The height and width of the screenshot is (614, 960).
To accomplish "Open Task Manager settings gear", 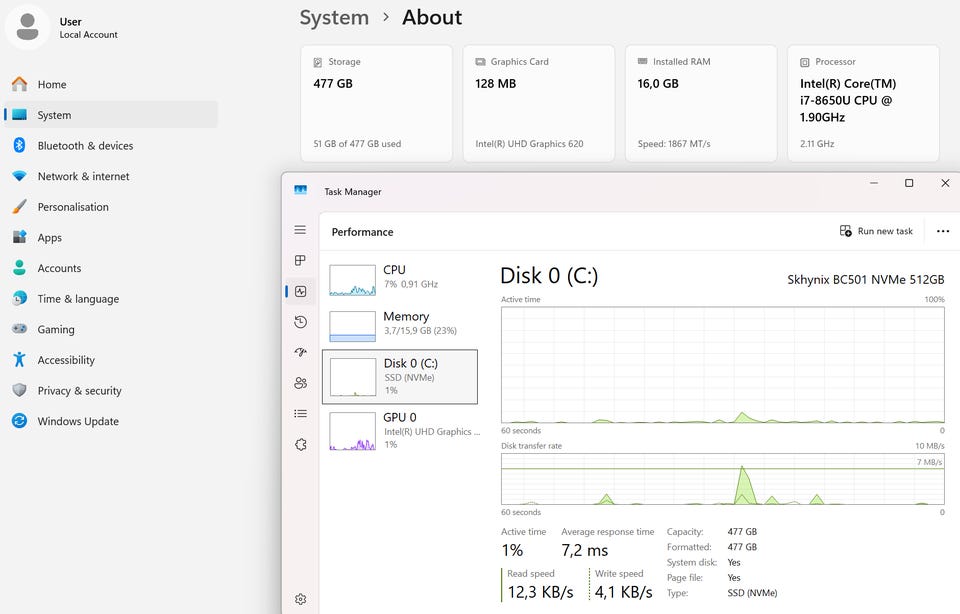I will [x=300, y=599].
